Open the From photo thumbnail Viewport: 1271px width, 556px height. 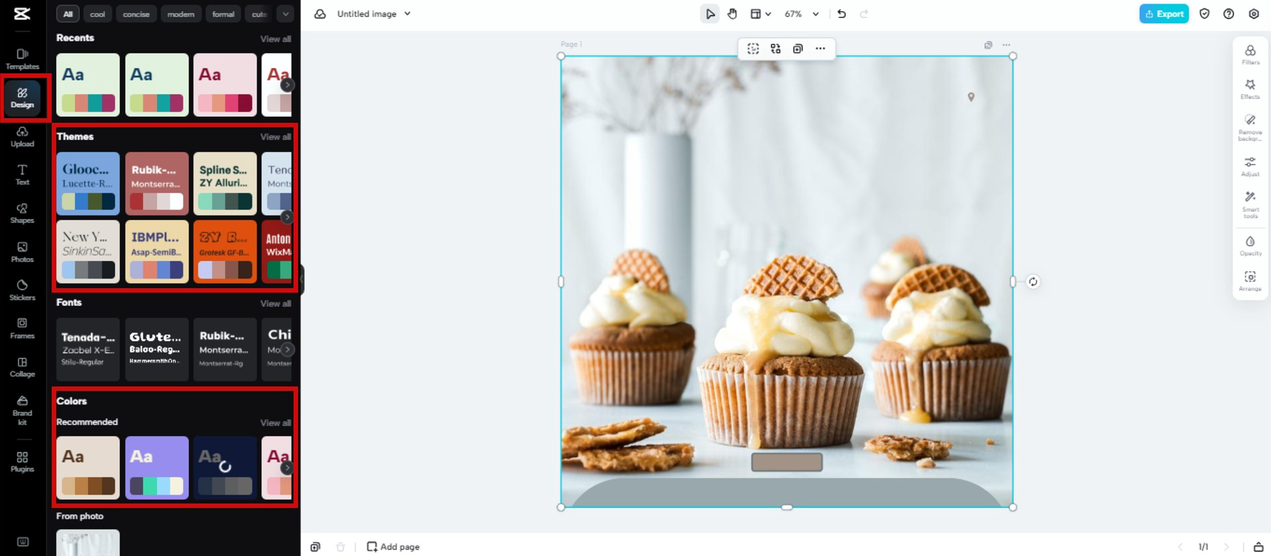(88, 543)
